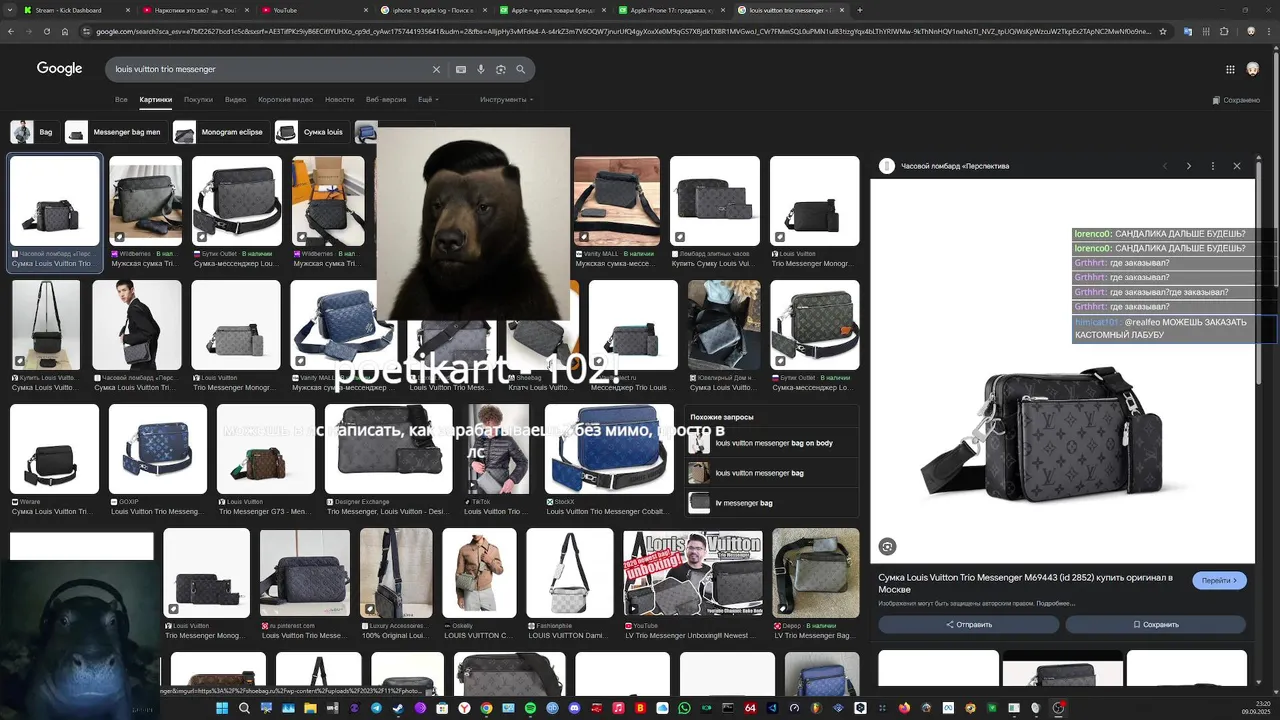This screenshot has width=1280, height=720.
Task: Open the Сохранено saved items link
Action: (x=1236, y=100)
